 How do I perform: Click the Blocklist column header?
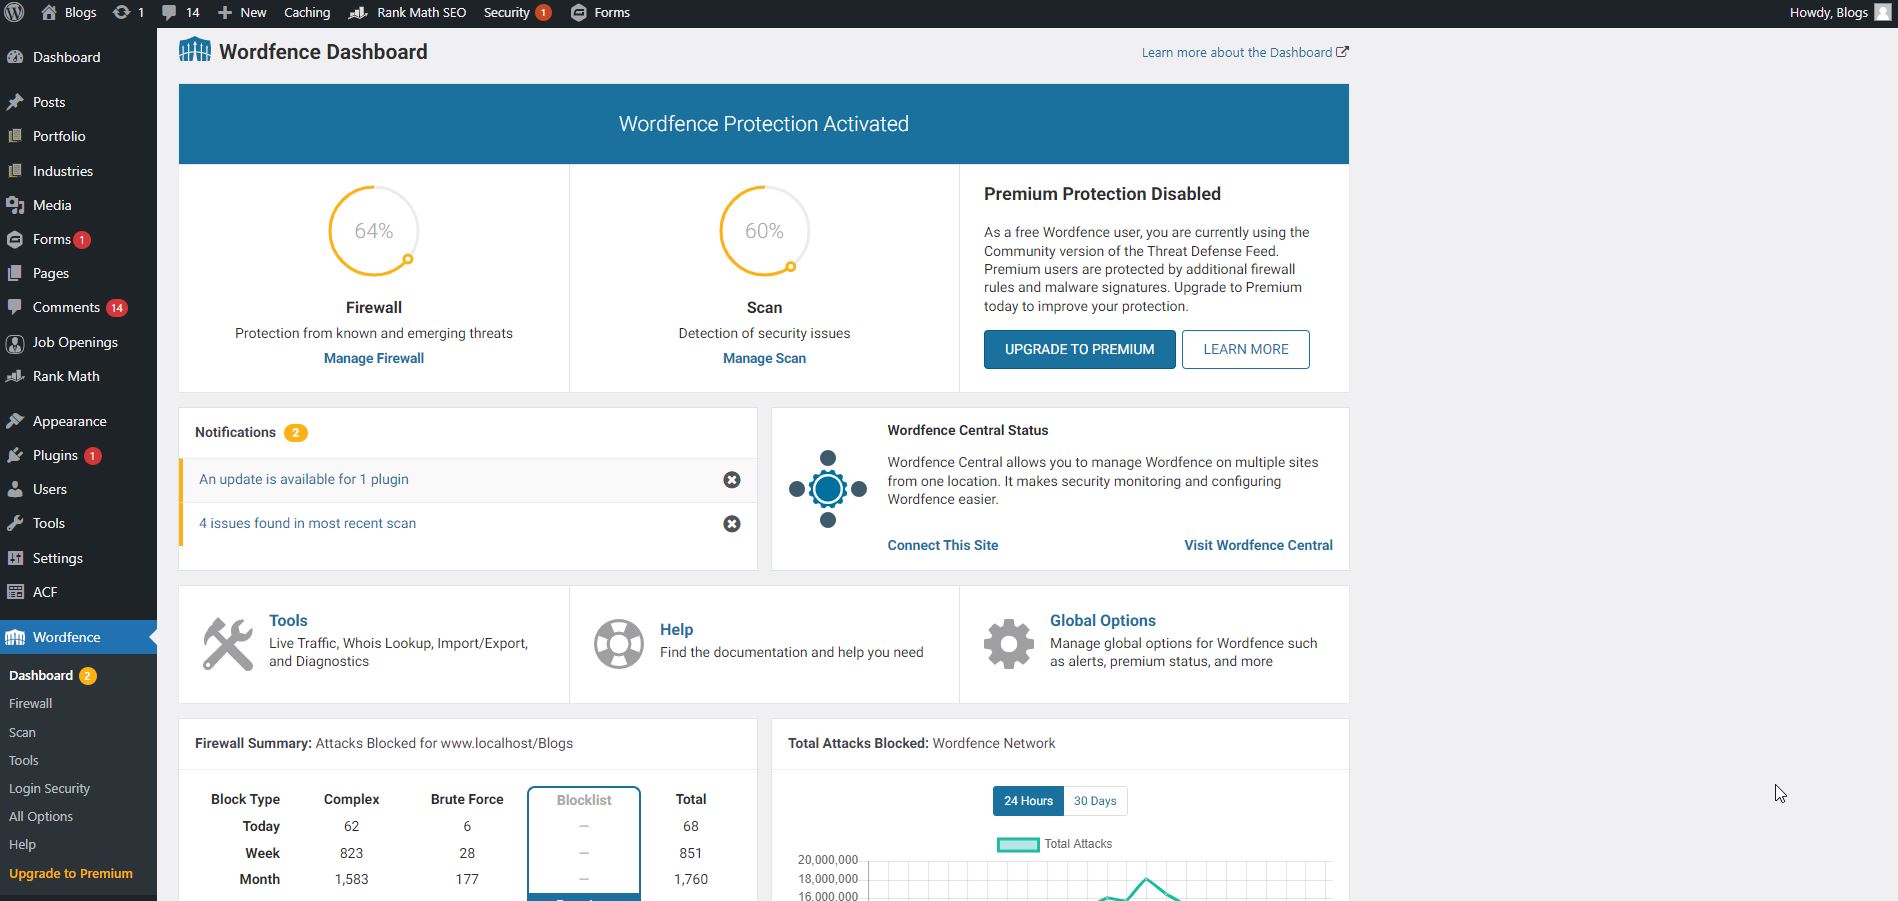point(584,800)
